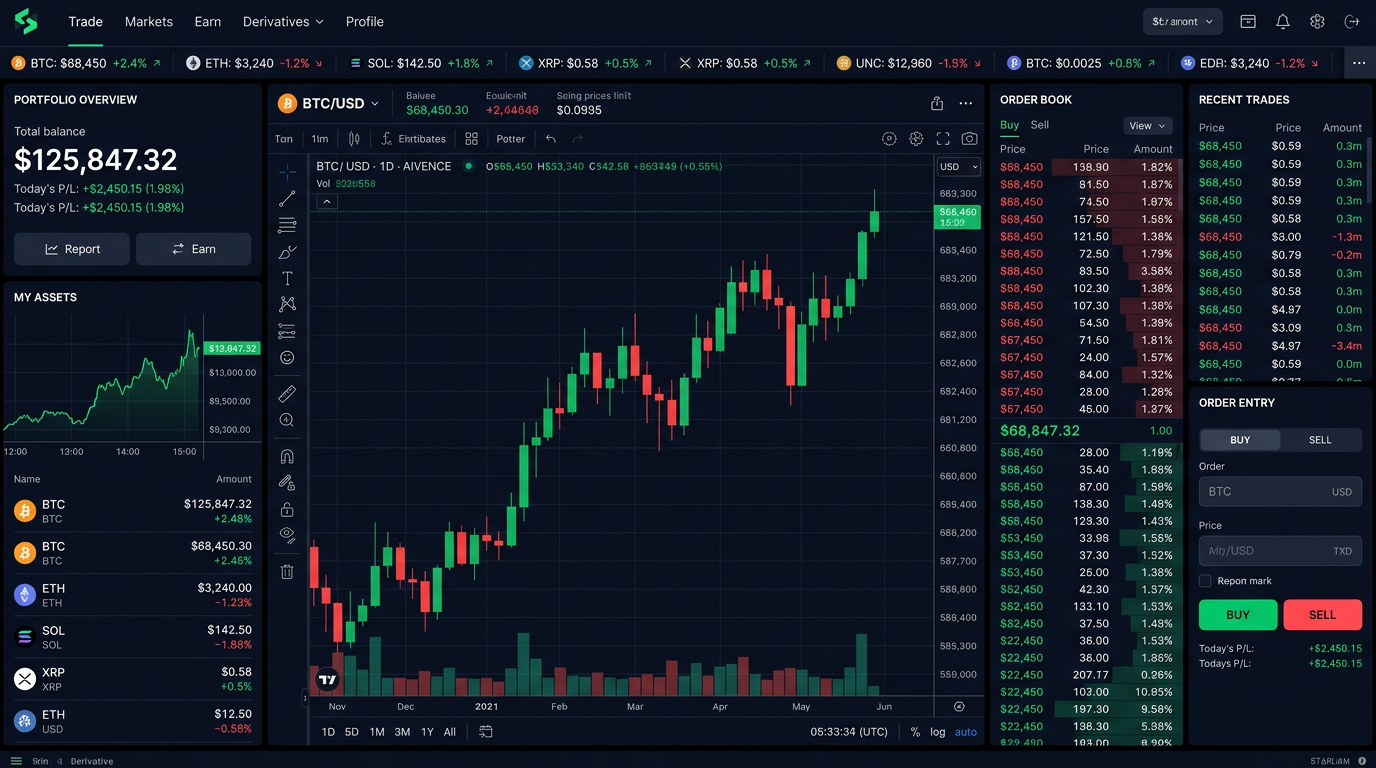Screen dimensions: 1376x768
Task: Open notifications bell icon
Action: [x=1283, y=21]
